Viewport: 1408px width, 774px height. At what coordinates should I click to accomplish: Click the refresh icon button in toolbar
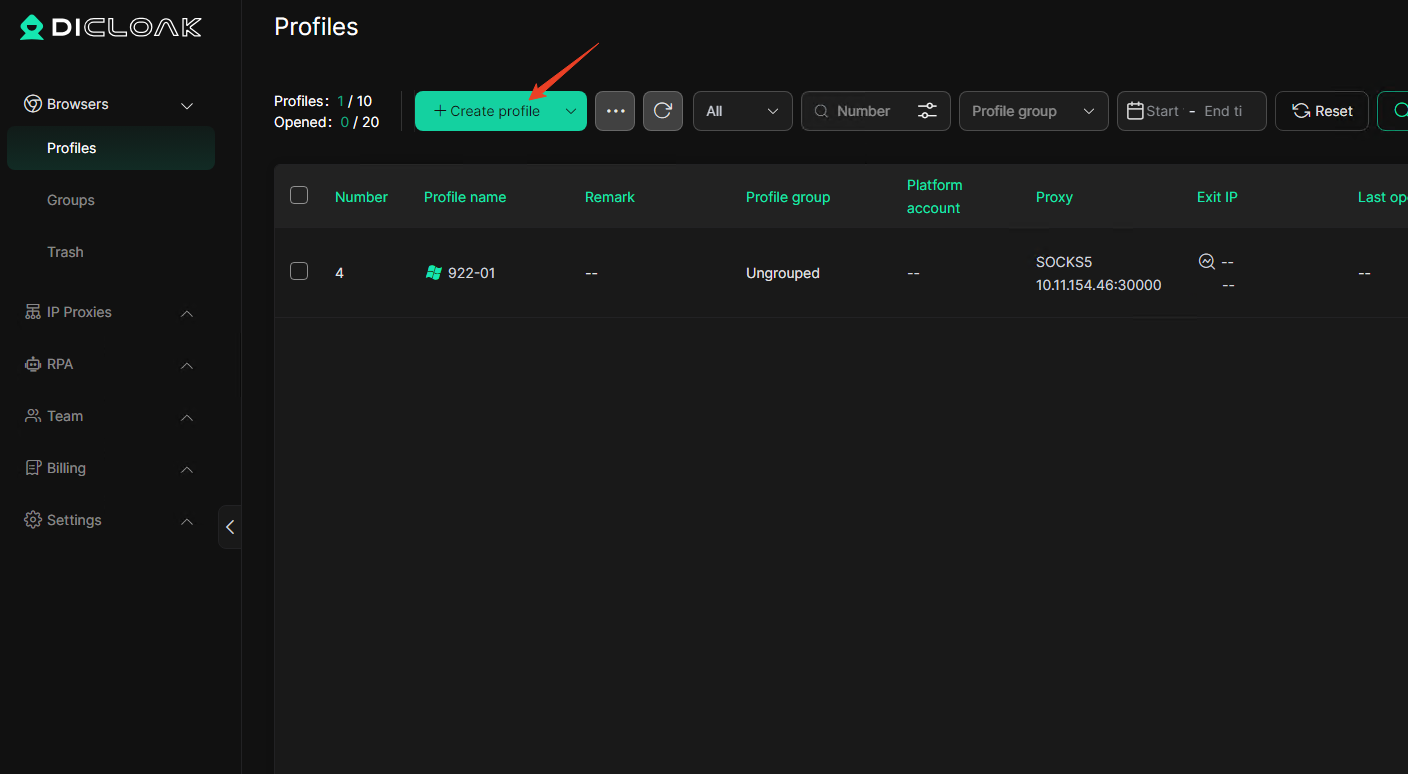(662, 111)
